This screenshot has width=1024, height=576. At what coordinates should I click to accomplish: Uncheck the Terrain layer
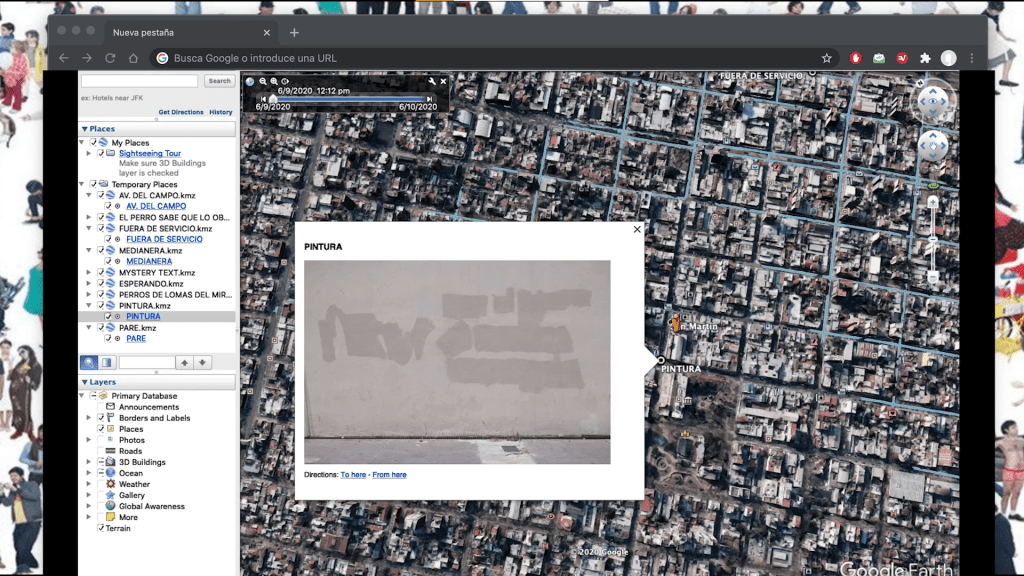point(100,528)
